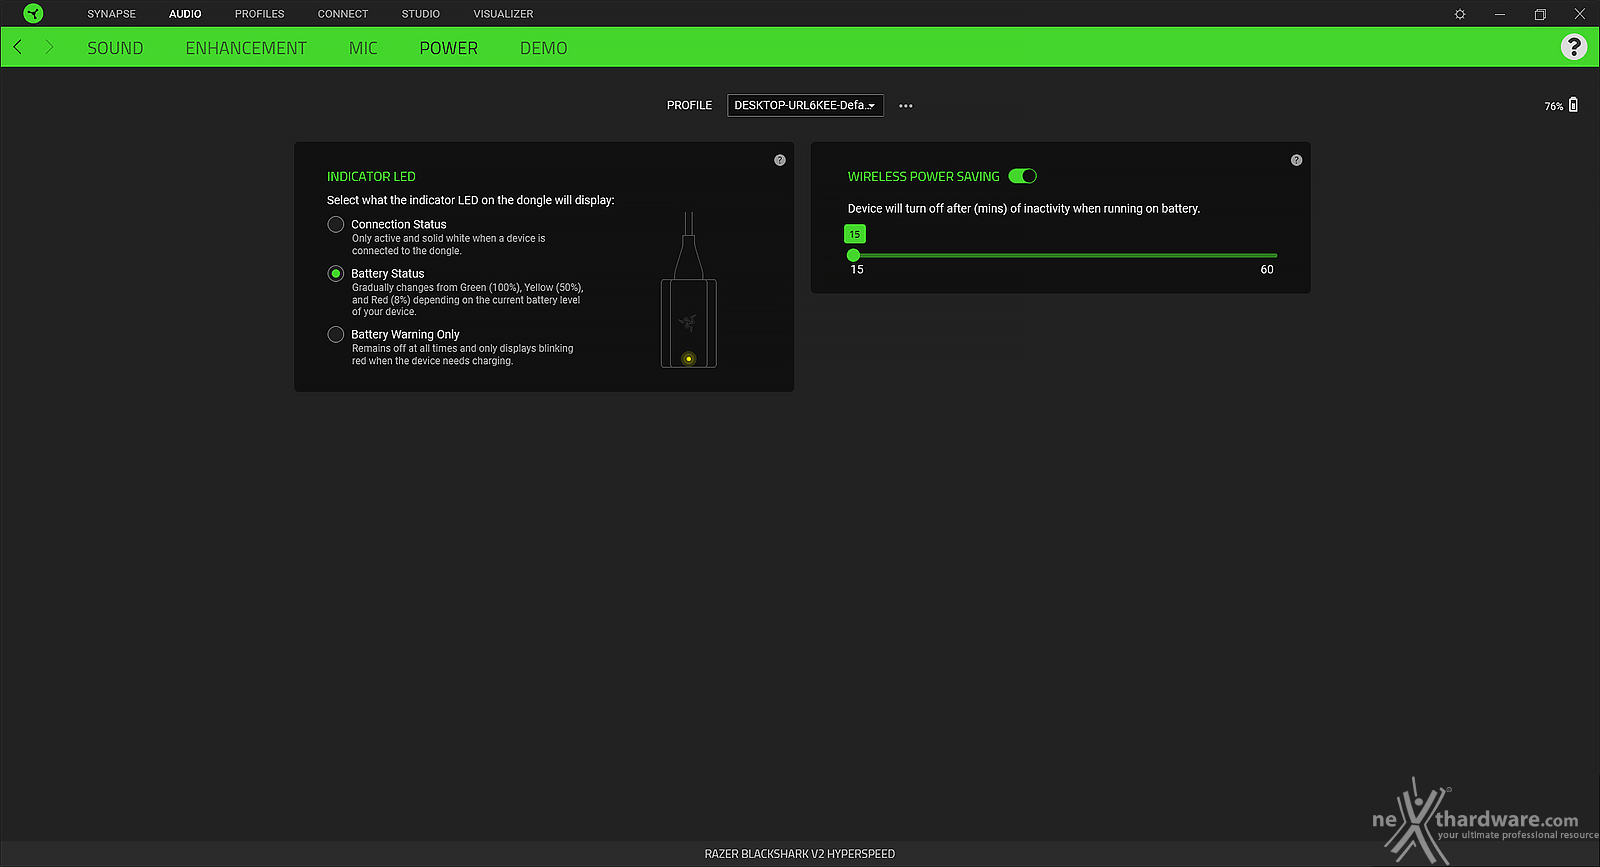The height and width of the screenshot is (867, 1600).
Task: Go back with the left arrow
Action: coord(18,47)
